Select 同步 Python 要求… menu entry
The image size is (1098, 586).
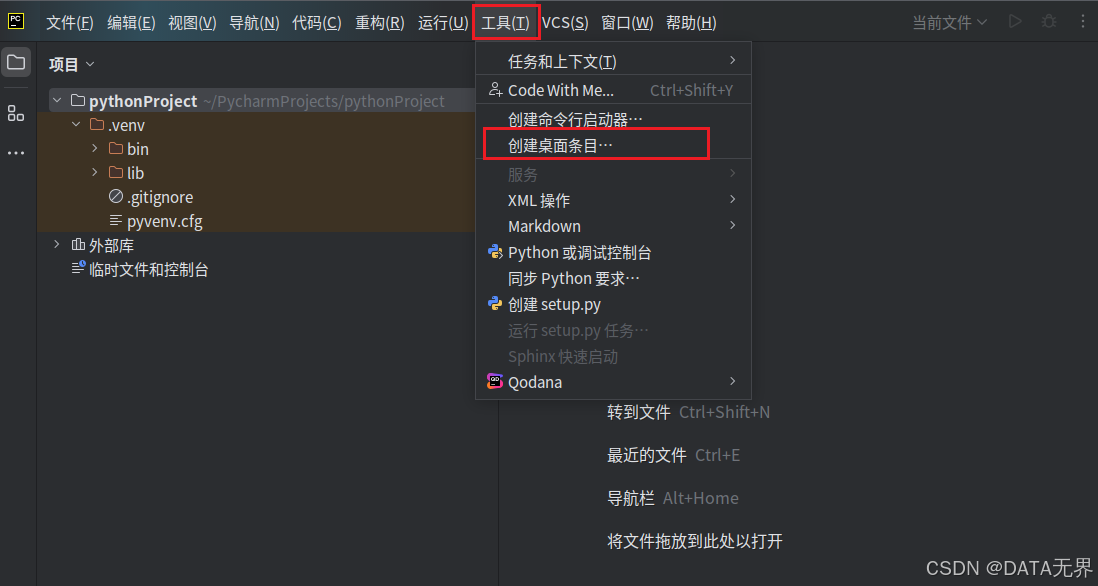click(x=613, y=278)
